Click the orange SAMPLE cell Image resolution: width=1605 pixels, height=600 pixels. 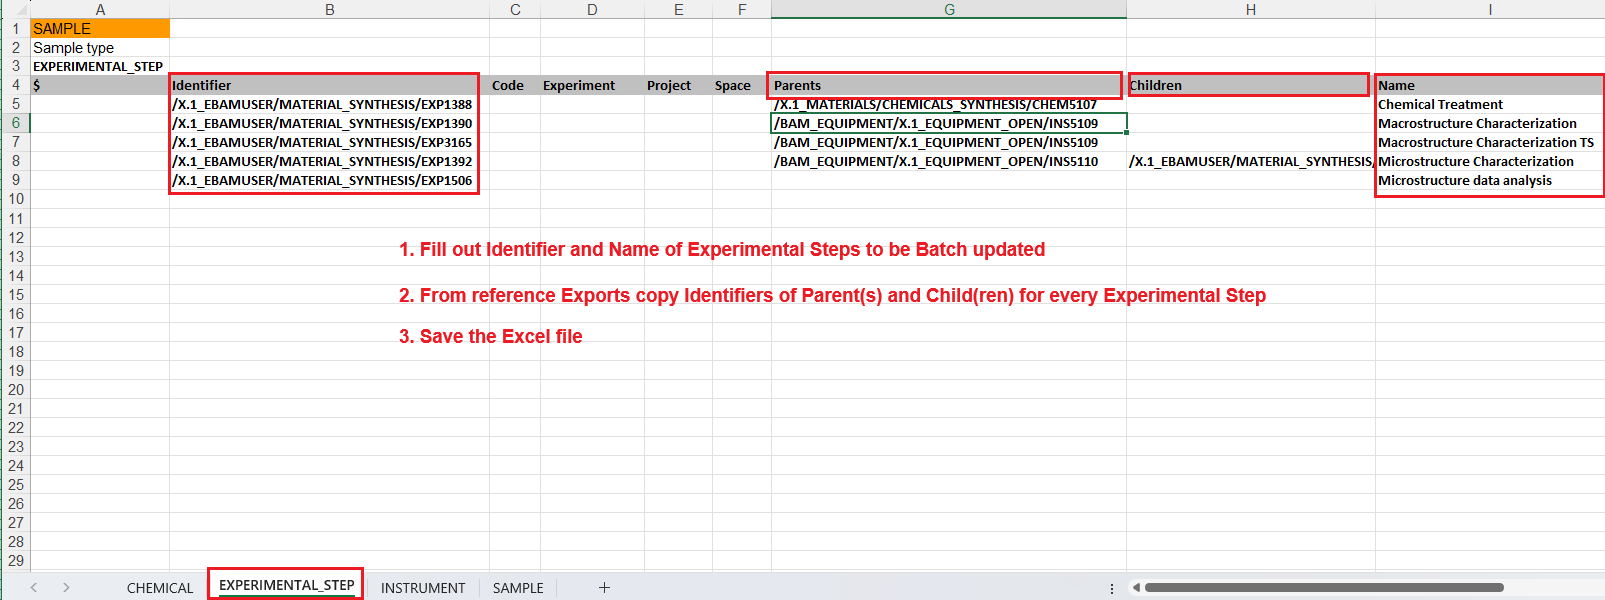click(100, 28)
